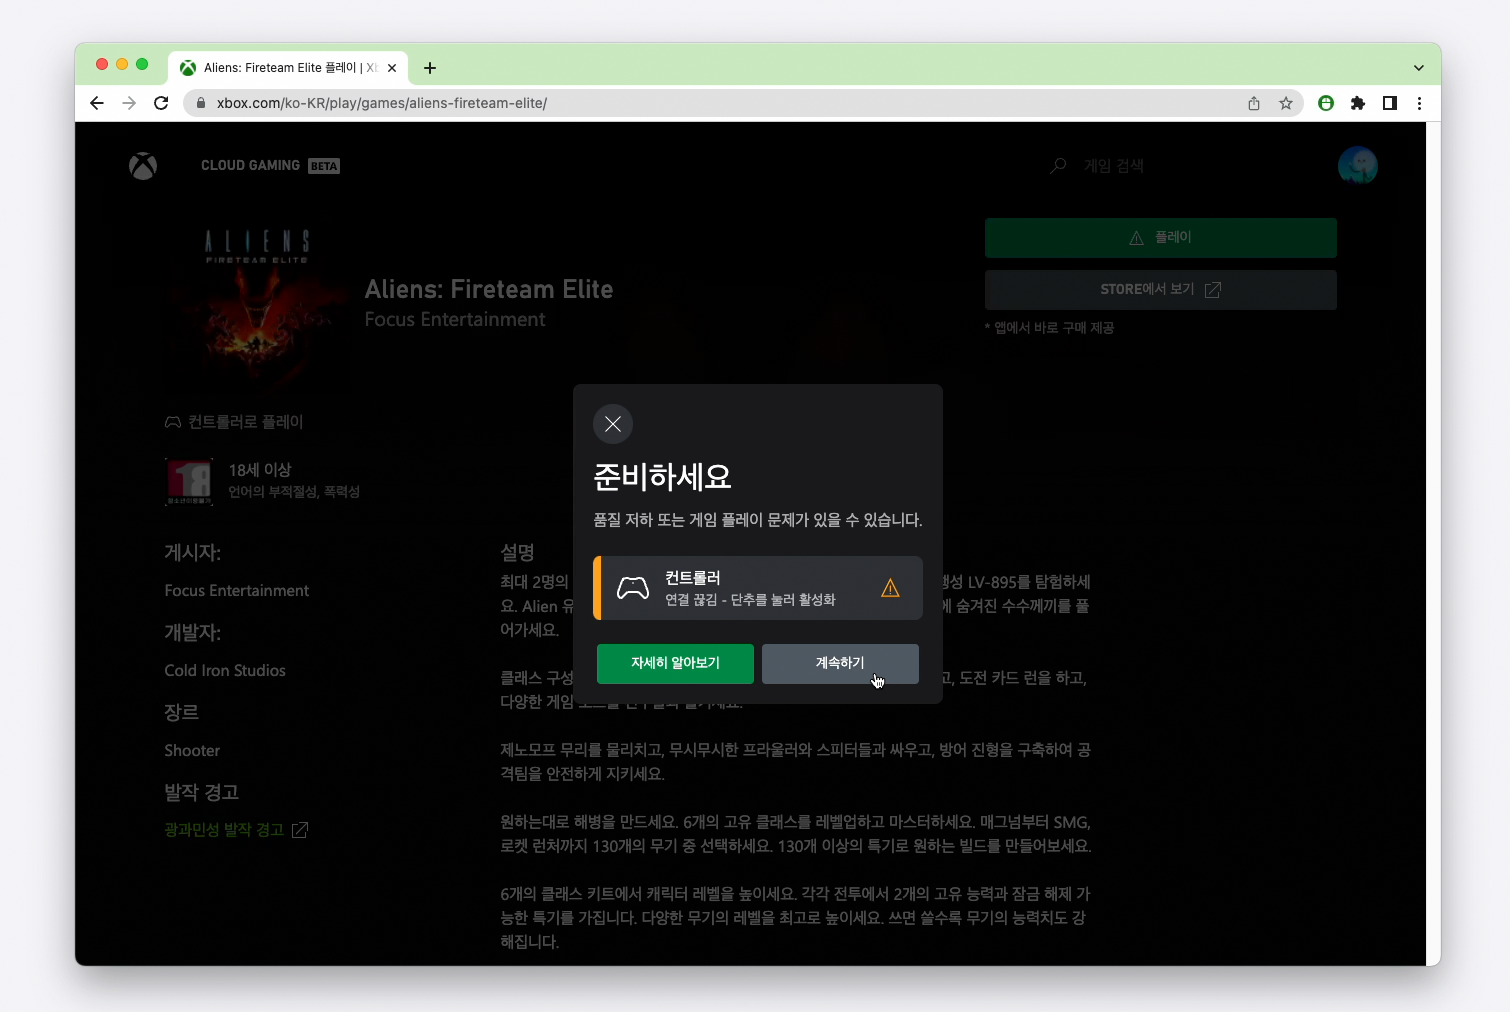Click the controller gamepad icon in dialog
Screen dimensions: 1510x1012
pyautogui.click(x=633, y=588)
